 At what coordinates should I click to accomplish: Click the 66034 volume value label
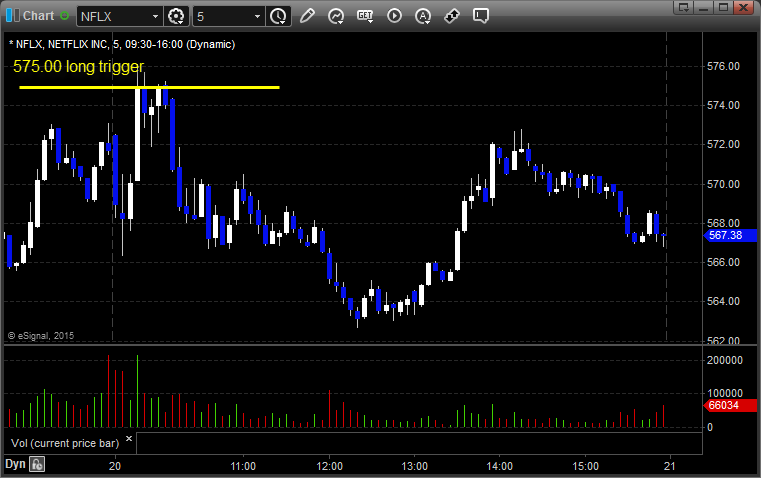(723, 406)
